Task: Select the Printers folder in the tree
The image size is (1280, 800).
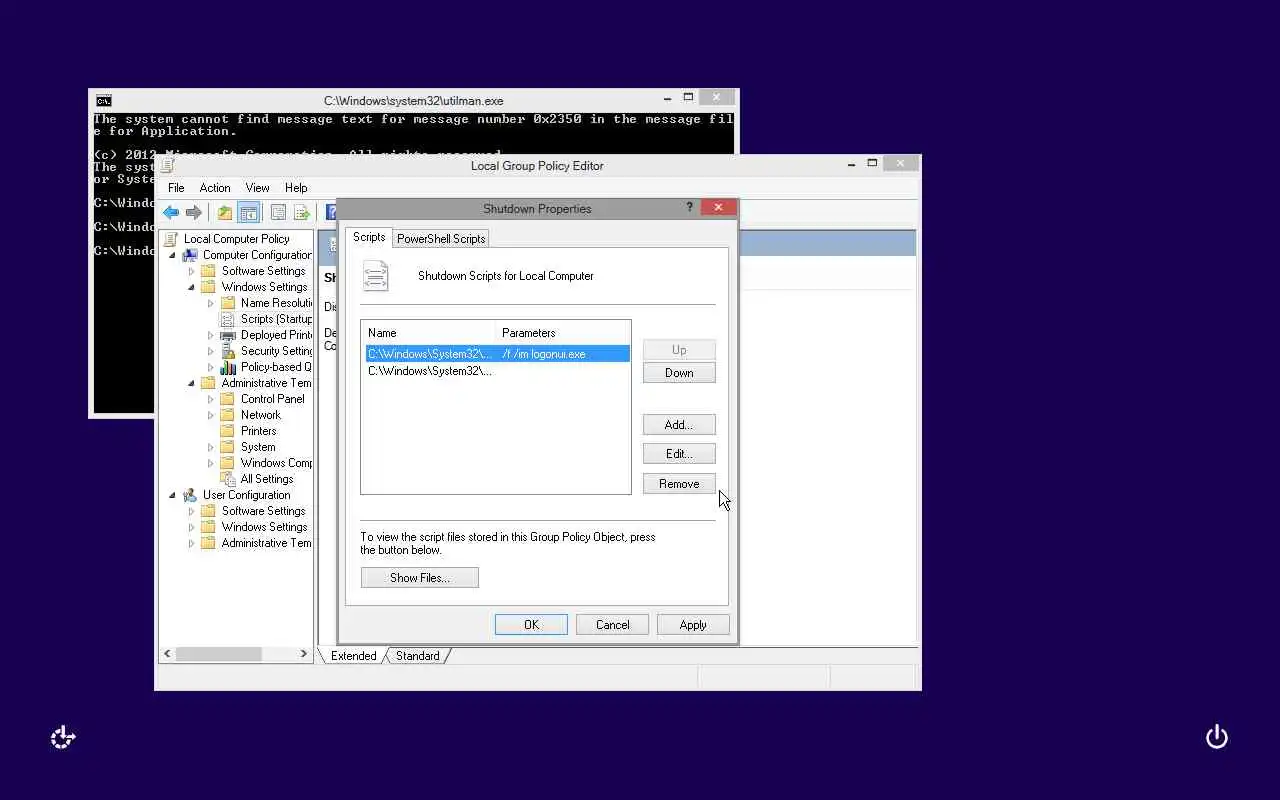Action: (258, 431)
